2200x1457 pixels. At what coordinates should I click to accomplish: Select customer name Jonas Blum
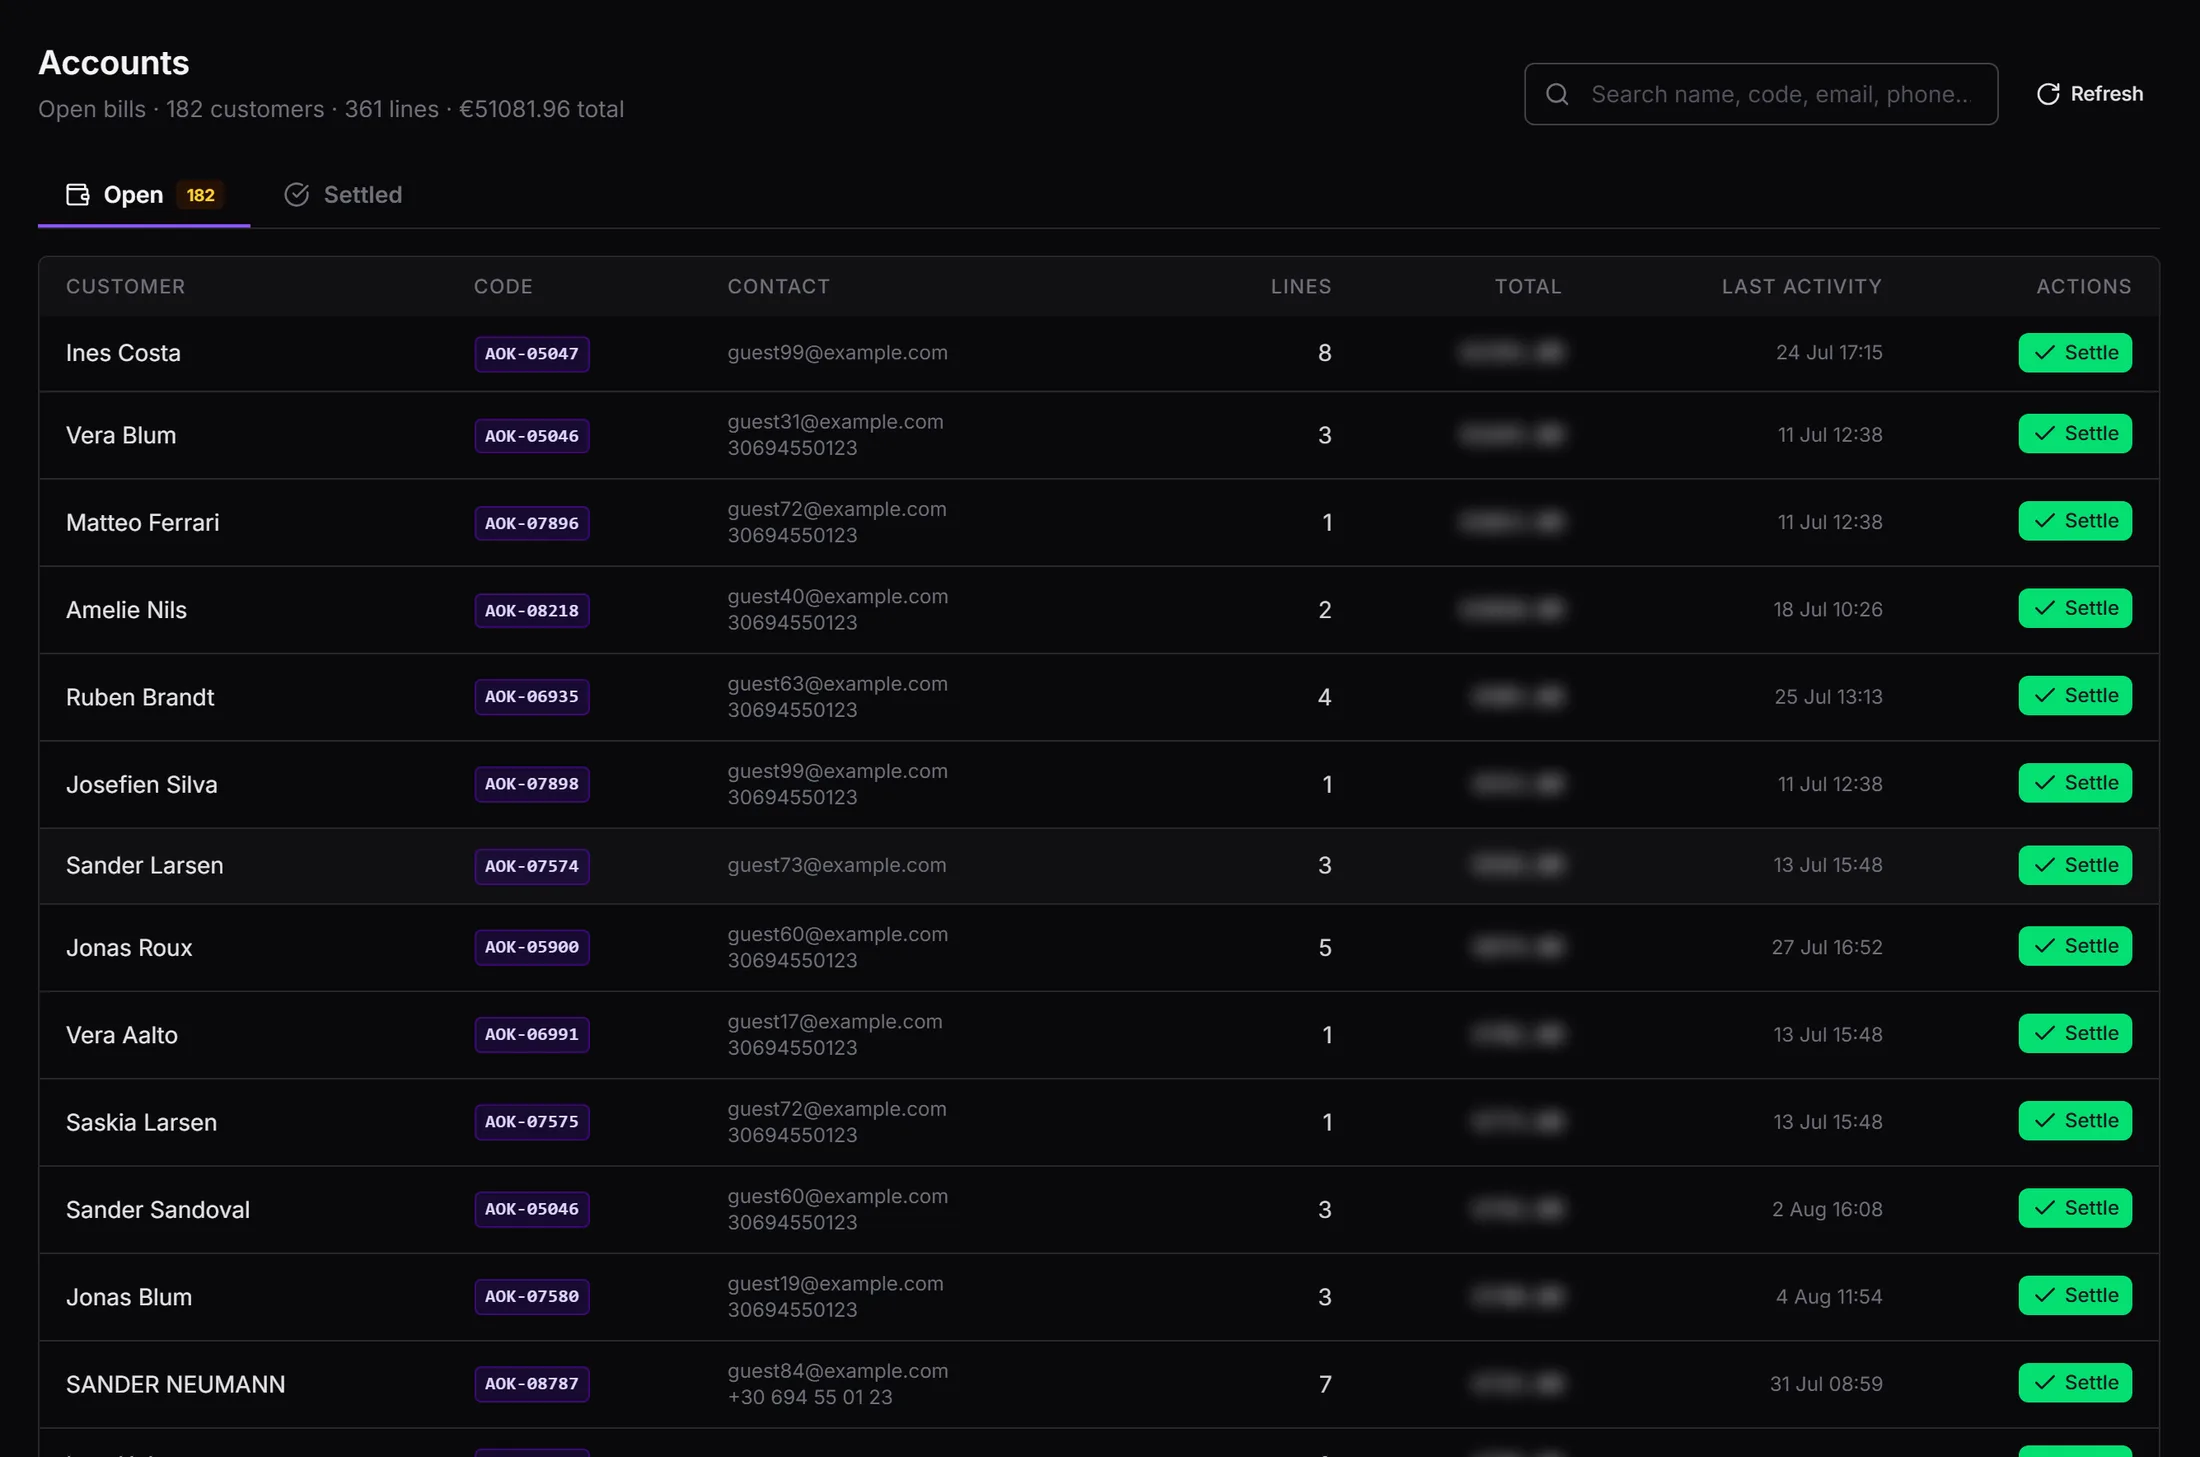coord(129,1297)
